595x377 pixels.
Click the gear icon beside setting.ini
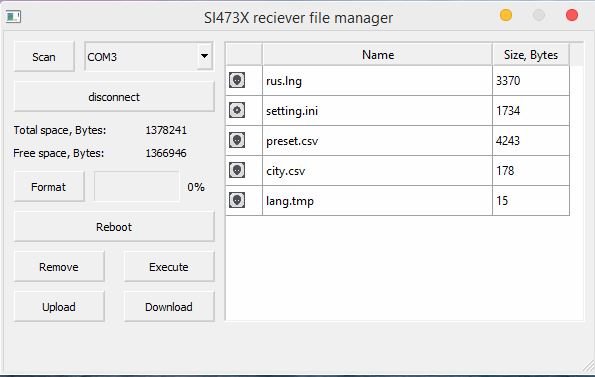tap(237, 110)
